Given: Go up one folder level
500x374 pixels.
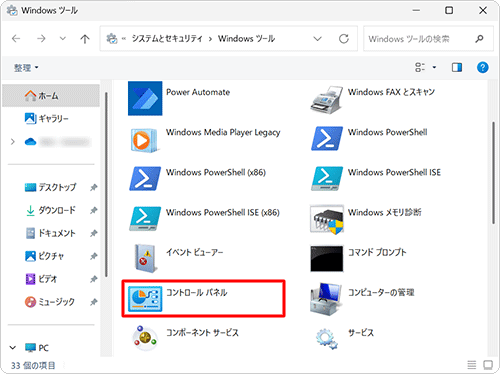Looking at the screenshot, I should (85, 39).
